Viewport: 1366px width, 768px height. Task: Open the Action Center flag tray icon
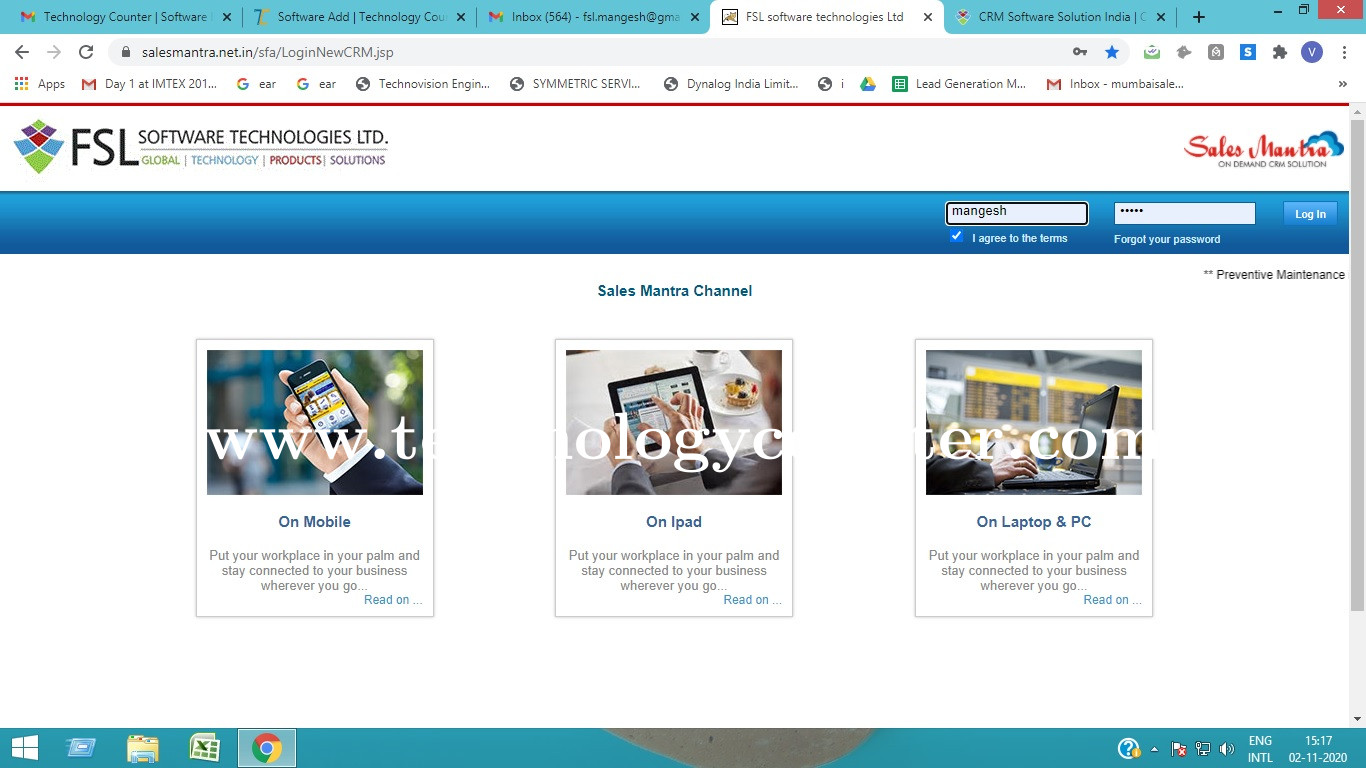tap(1179, 749)
